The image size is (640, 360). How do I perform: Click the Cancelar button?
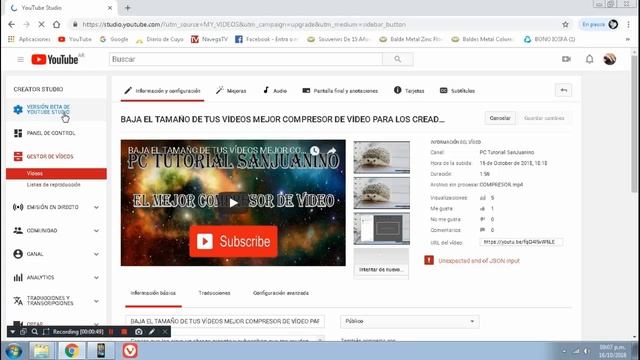[x=500, y=118]
